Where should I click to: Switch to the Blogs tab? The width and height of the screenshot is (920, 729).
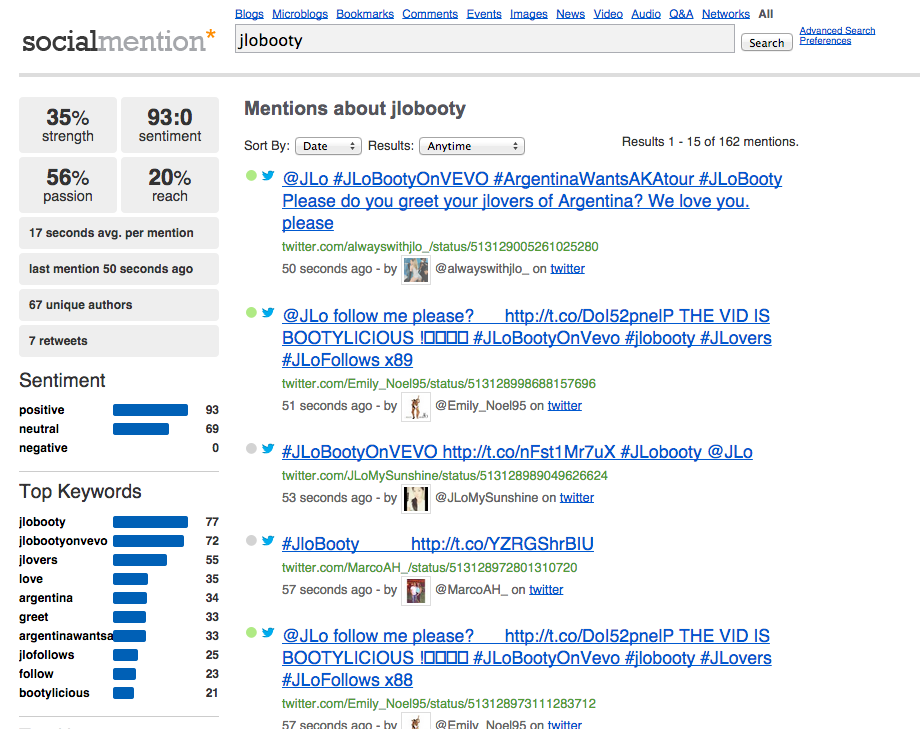pyautogui.click(x=249, y=14)
